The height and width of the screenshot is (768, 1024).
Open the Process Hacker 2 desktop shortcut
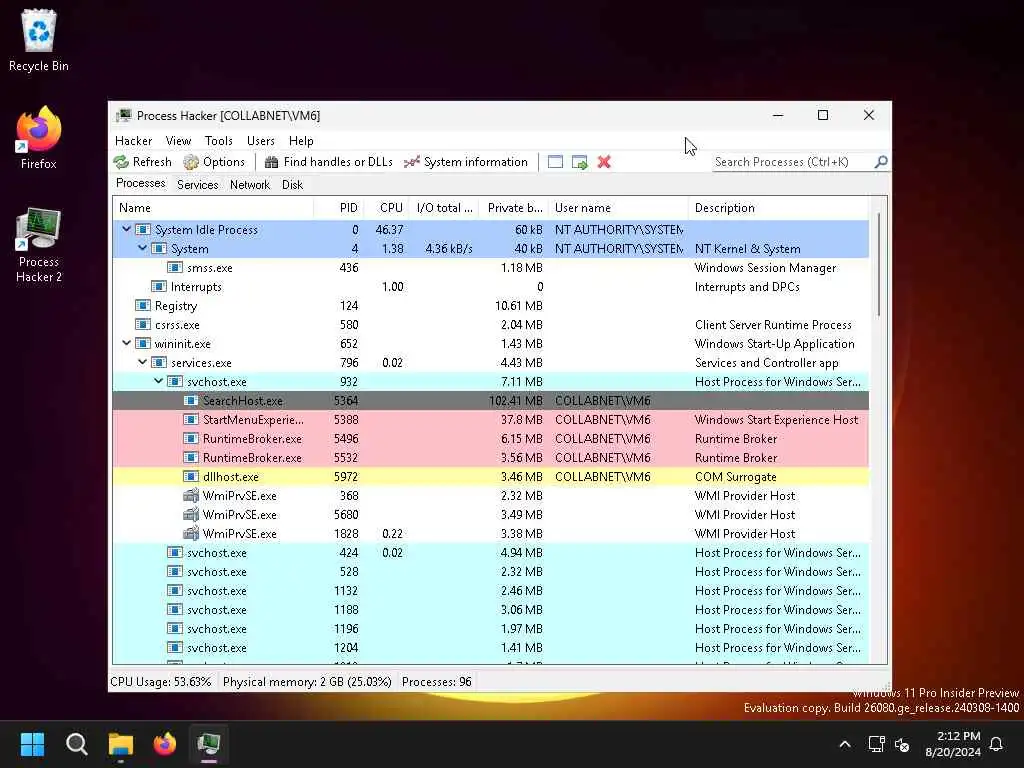(39, 245)
